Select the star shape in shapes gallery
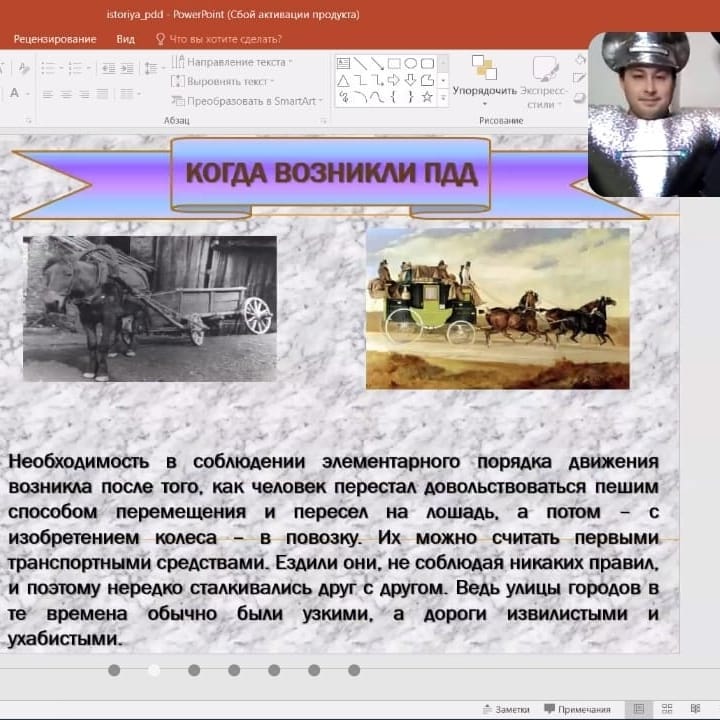Image resolution: width=720 pixels, height=720 pixels. pyautogui.click(x=427, y=97)
